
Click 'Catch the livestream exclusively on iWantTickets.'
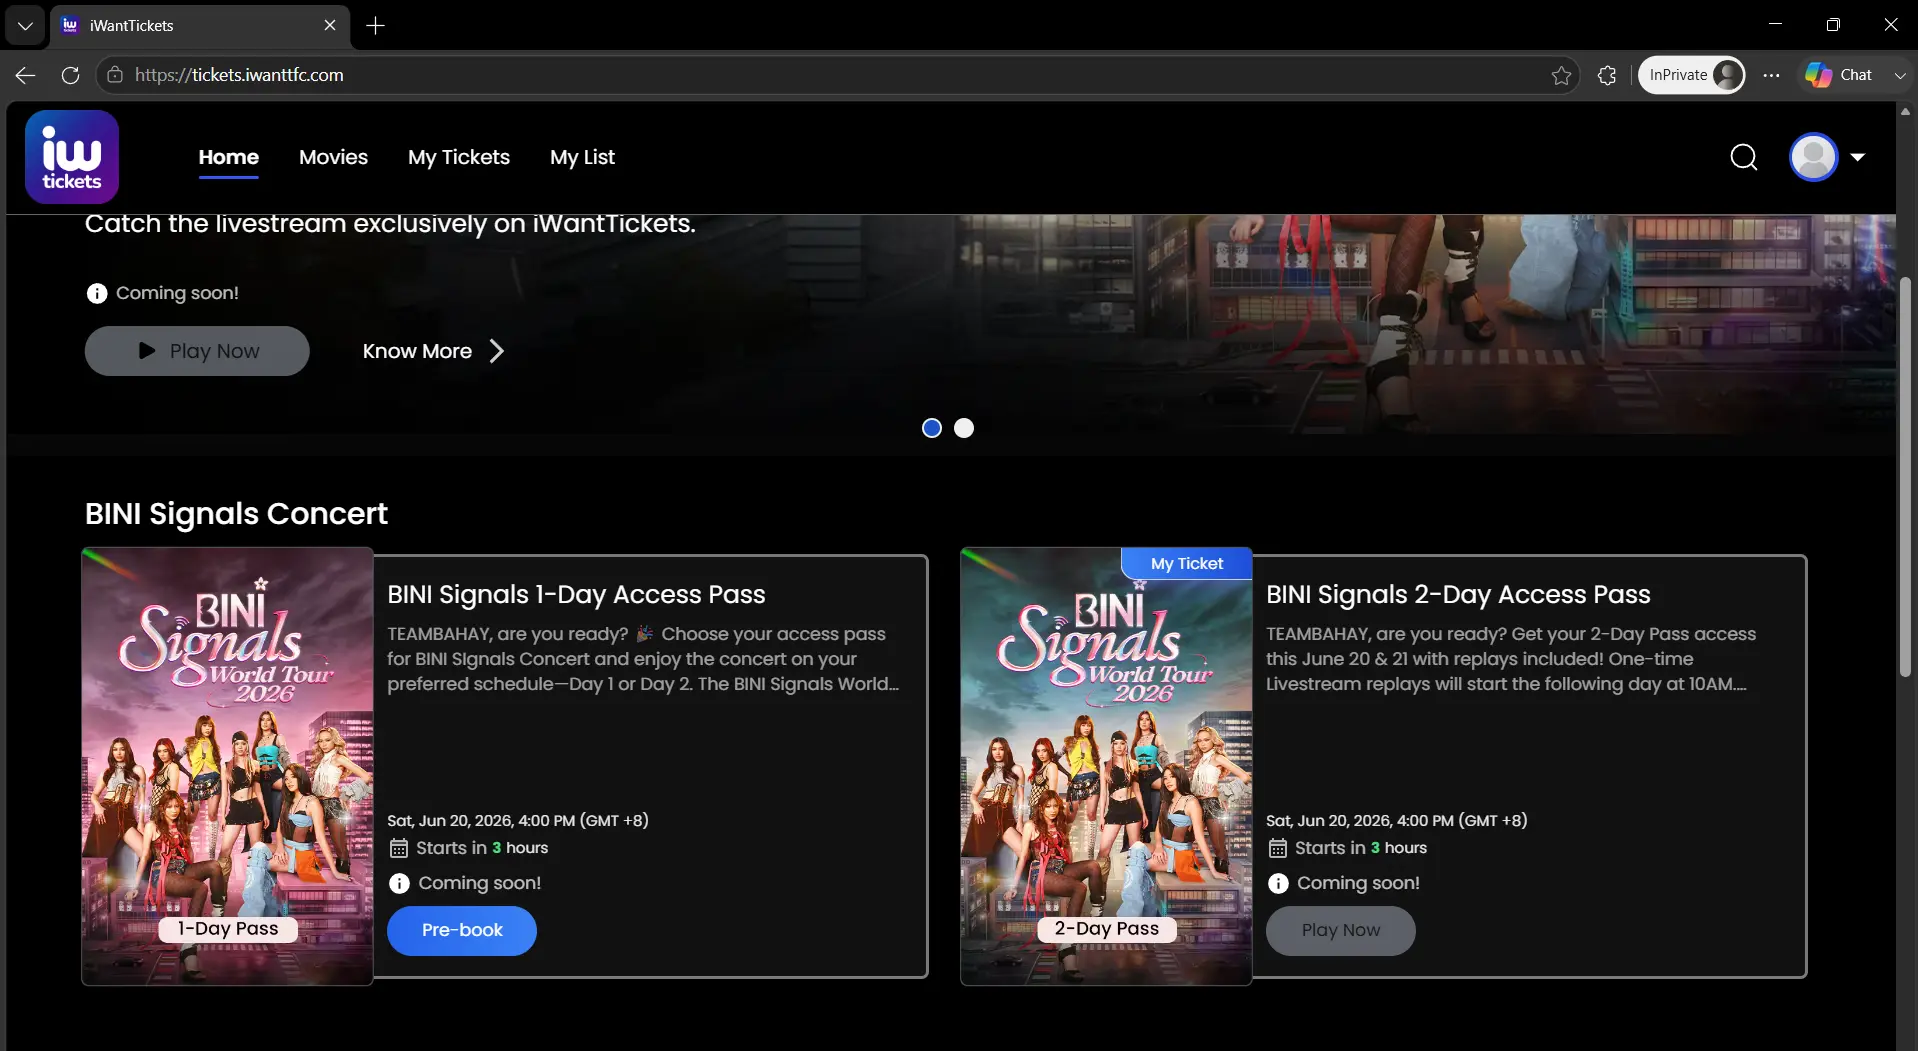click(x=390, y=224)
